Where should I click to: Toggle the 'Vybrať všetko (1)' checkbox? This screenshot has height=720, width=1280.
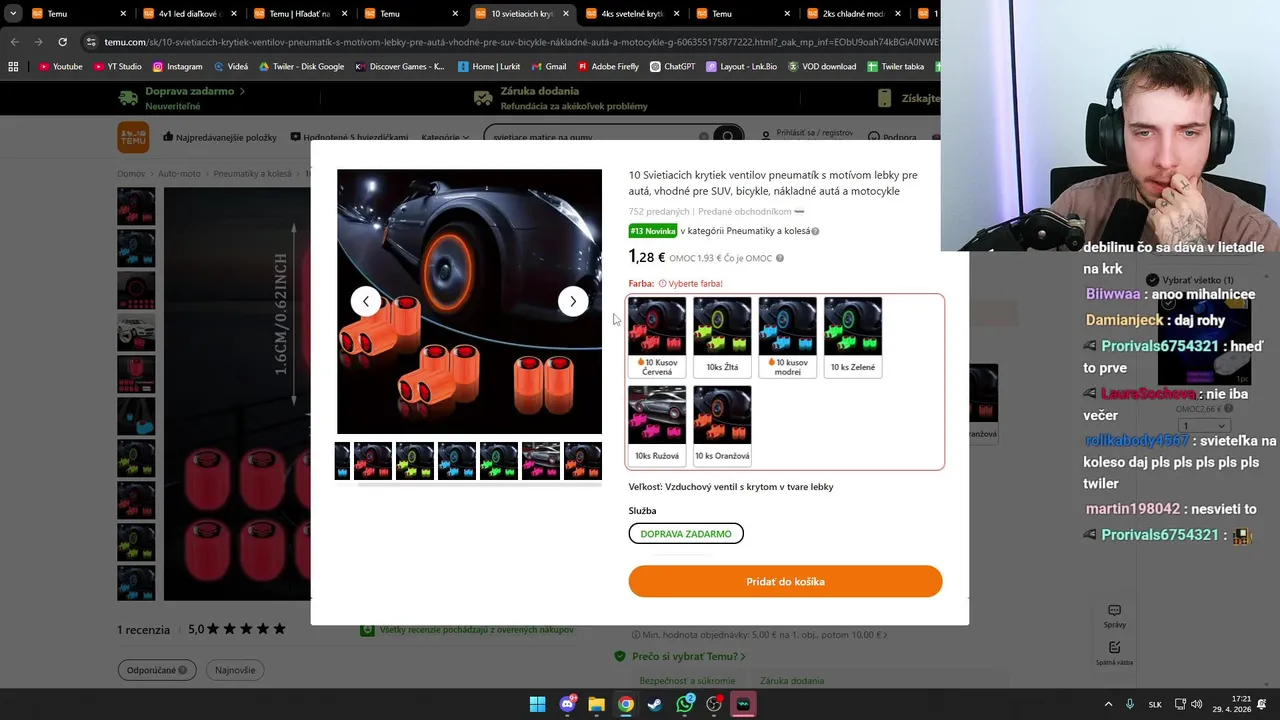click(1152, 280)
